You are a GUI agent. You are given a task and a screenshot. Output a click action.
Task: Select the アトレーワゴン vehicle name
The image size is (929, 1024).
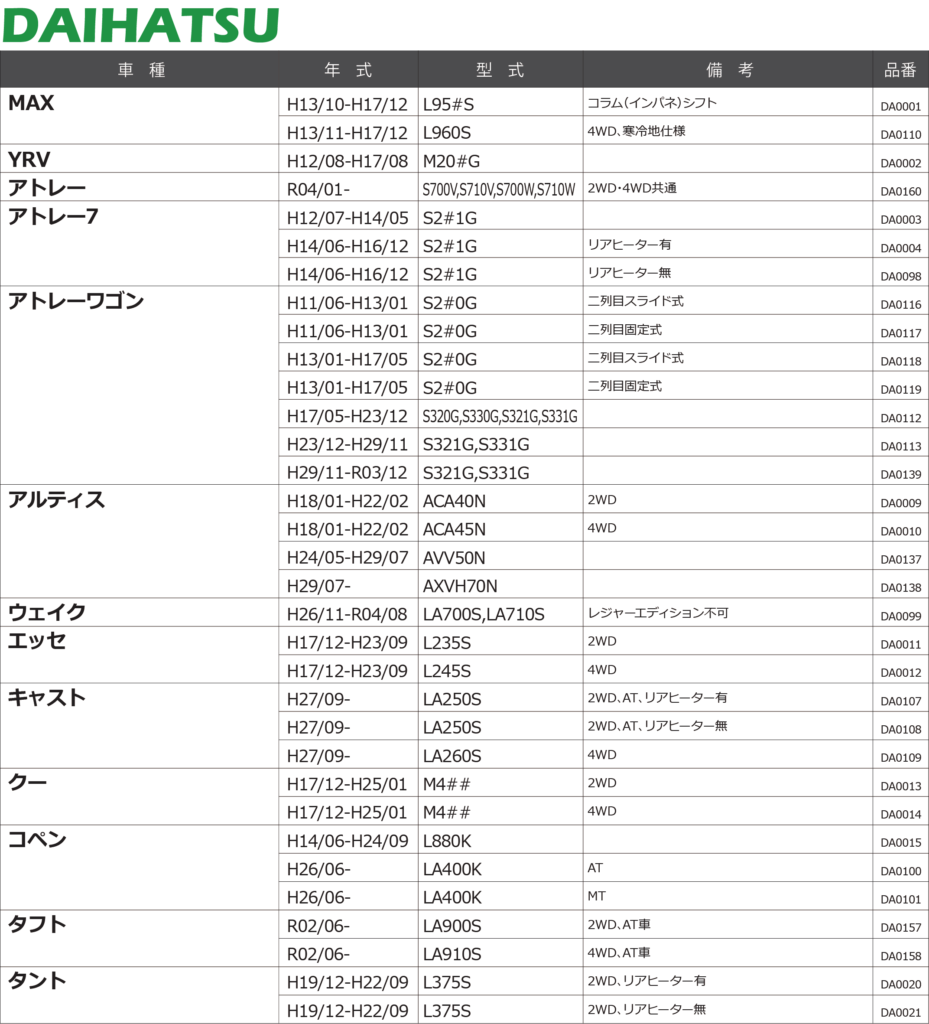76,301
